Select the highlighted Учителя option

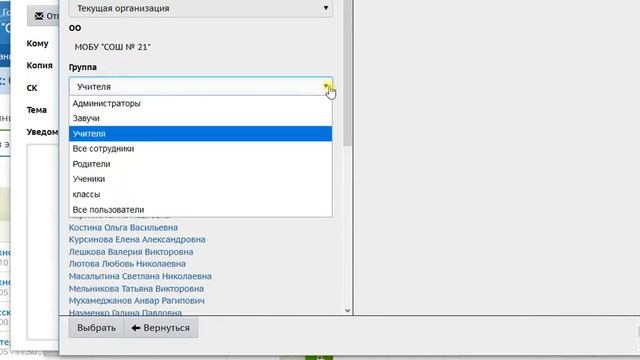click(x=200, y=133)
